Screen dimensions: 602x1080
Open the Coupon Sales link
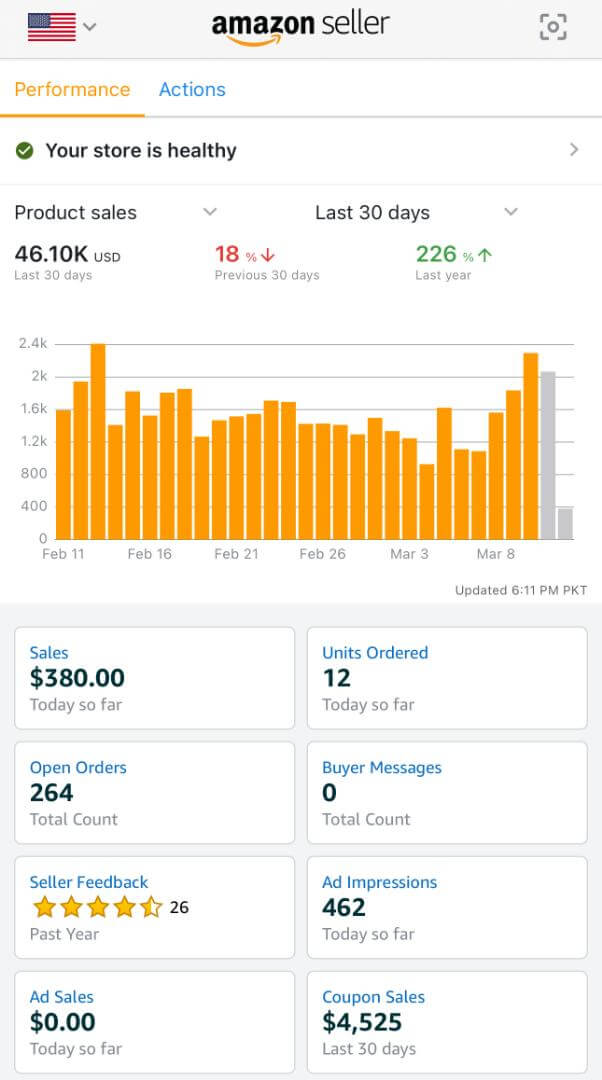[x=373, y=997]
